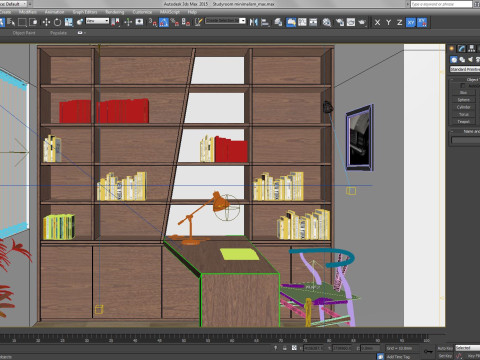Switch to Object Paint ribbon tab
Screen dimensions: 480x360
[x=24, y=33]
